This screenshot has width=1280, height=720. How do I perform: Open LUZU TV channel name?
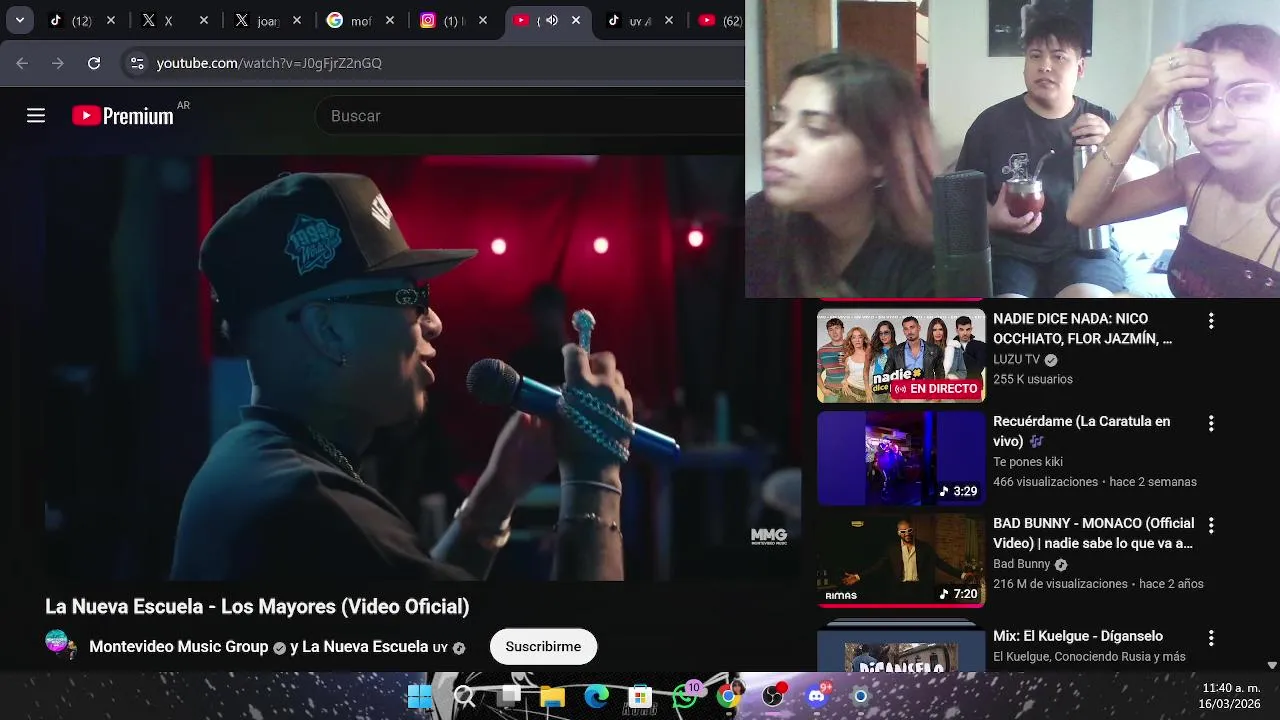coord(1017,359)
